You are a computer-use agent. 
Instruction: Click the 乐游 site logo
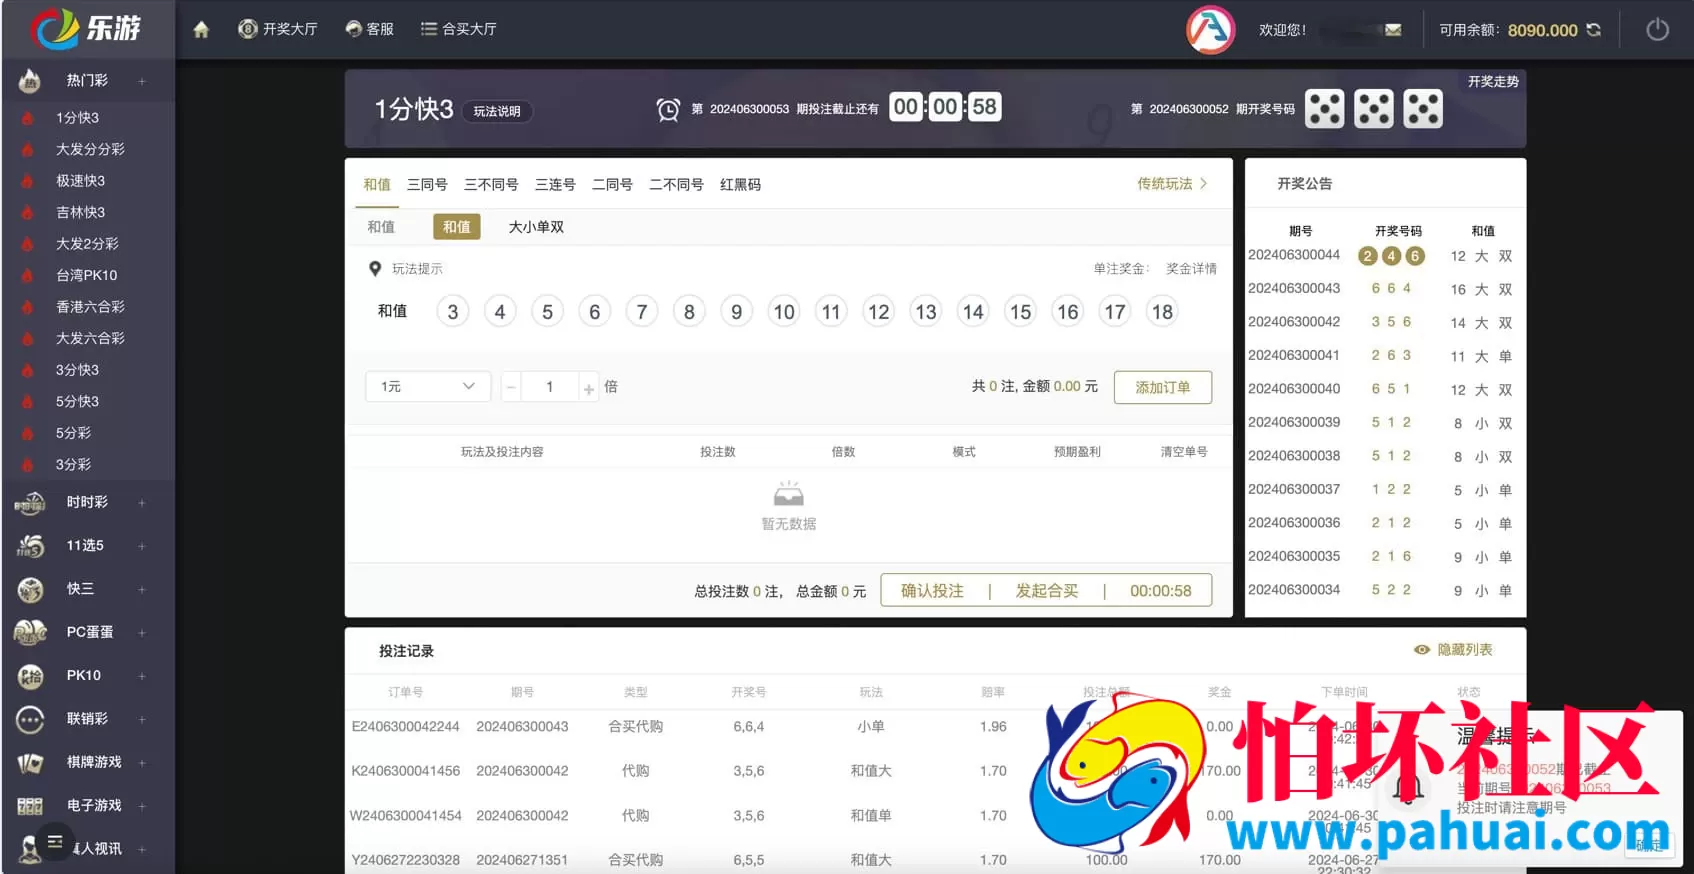coord(86,28)
